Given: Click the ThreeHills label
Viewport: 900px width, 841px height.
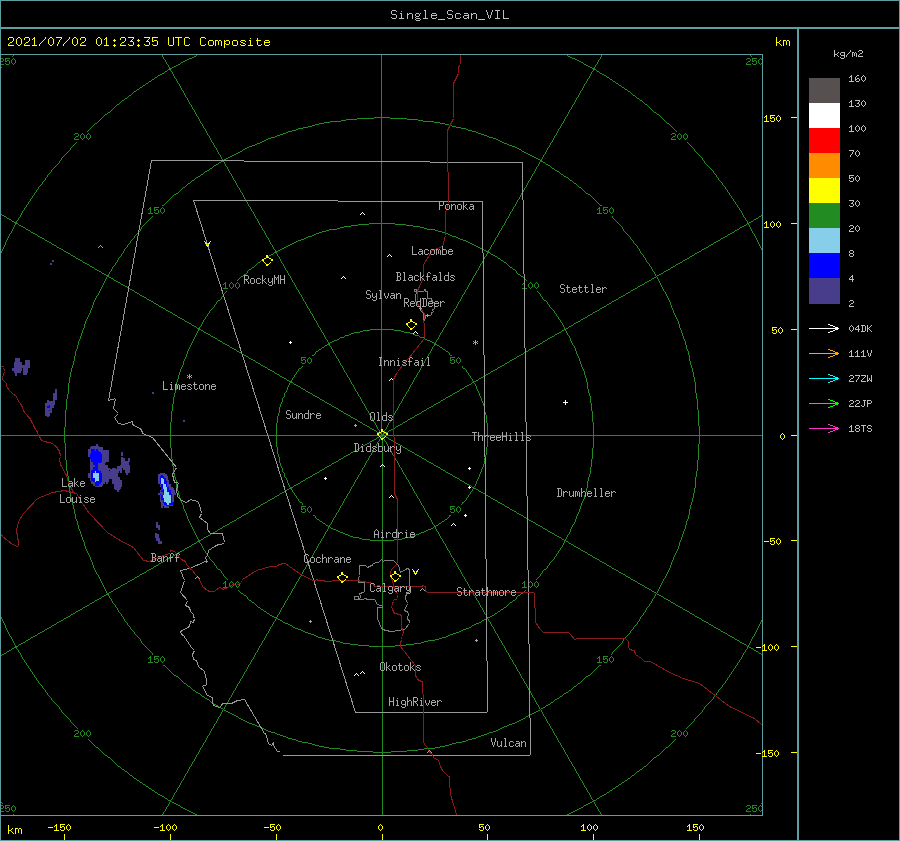Looking at the screenshot, I should click(502, 437).
